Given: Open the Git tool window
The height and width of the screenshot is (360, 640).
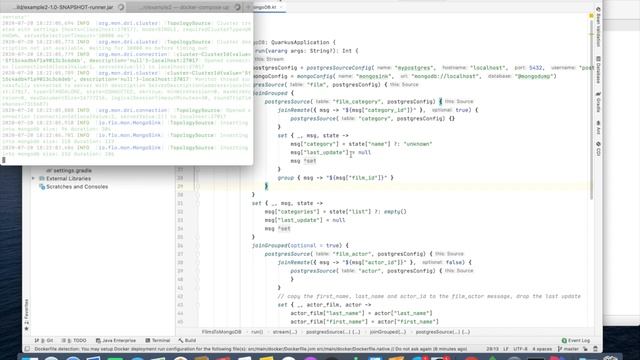Looking at the screenshot, I should coord(44,340).
